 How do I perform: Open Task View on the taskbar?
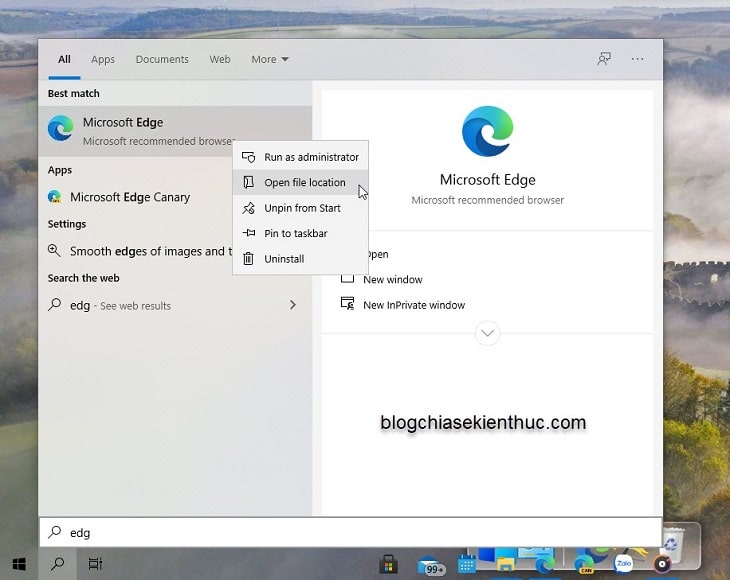[x=95, y=564]
